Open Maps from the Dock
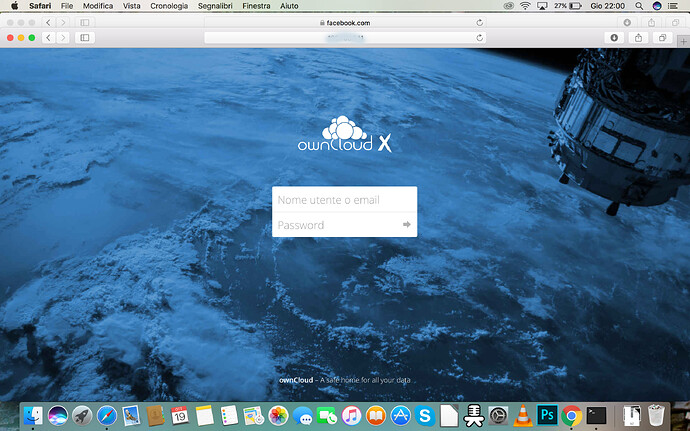Screen dimensions: 690x431 tap(253, 415)
